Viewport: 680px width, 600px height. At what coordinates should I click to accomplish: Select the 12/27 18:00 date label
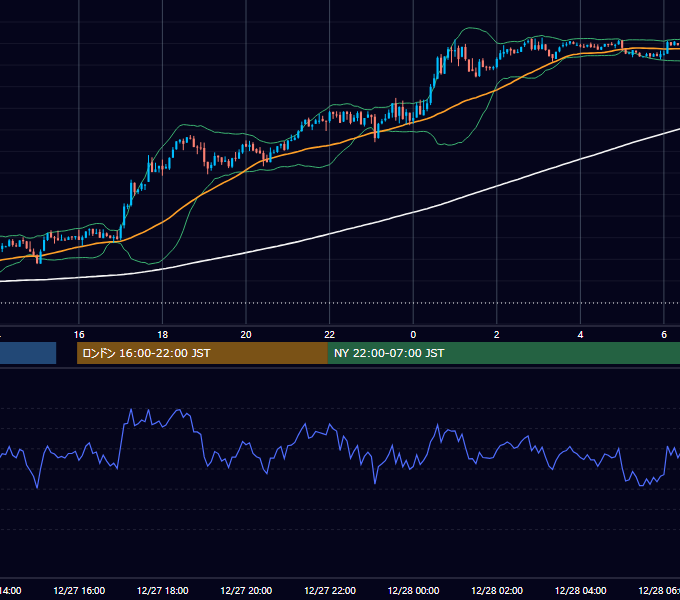pyautogui.click(x=163, y=590)
